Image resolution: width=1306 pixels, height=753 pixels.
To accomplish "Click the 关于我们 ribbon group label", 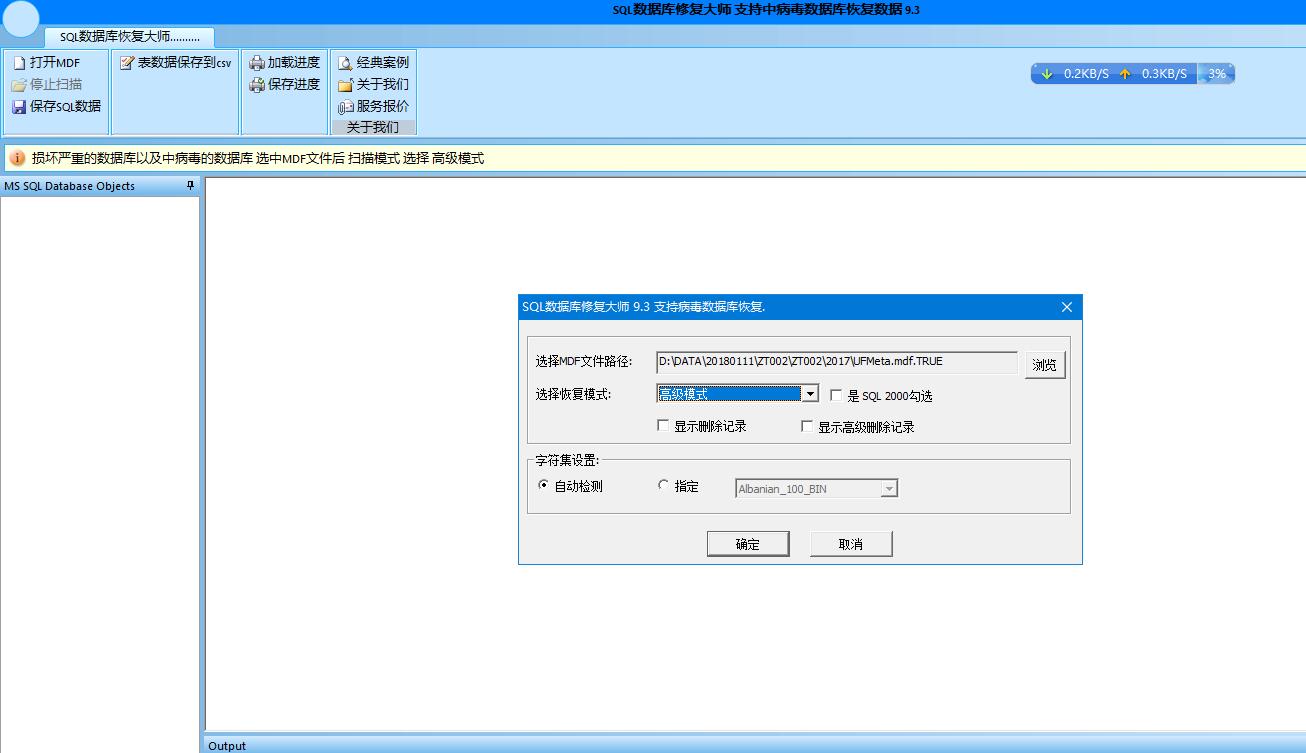I will pos(373,127).
